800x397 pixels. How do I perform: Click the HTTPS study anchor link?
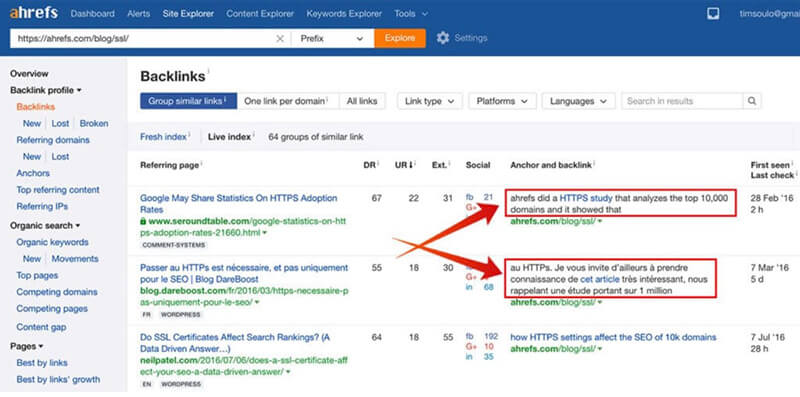(x=586, y=197)
